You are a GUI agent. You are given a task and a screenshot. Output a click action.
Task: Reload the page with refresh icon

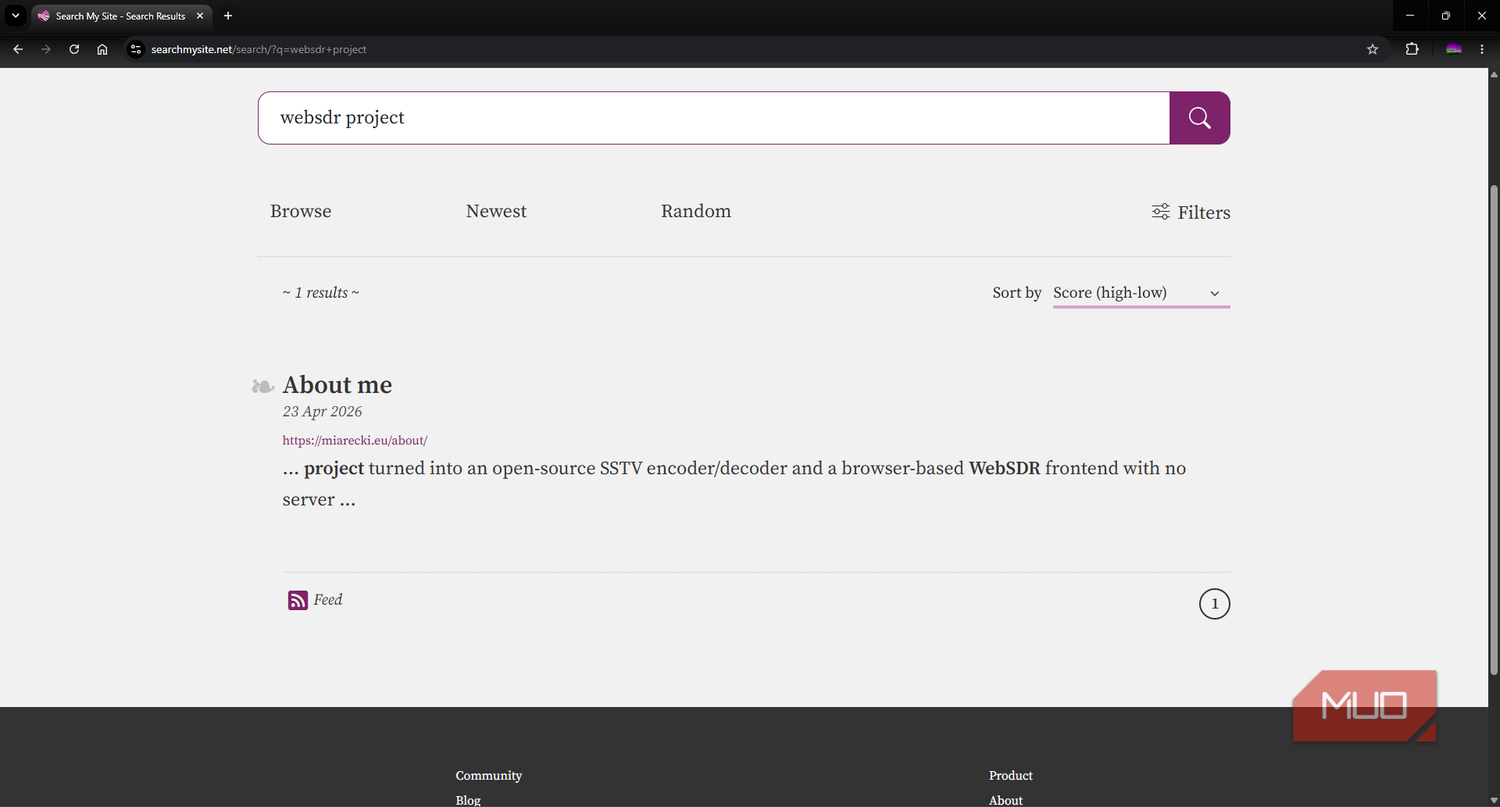pos(74,49)
